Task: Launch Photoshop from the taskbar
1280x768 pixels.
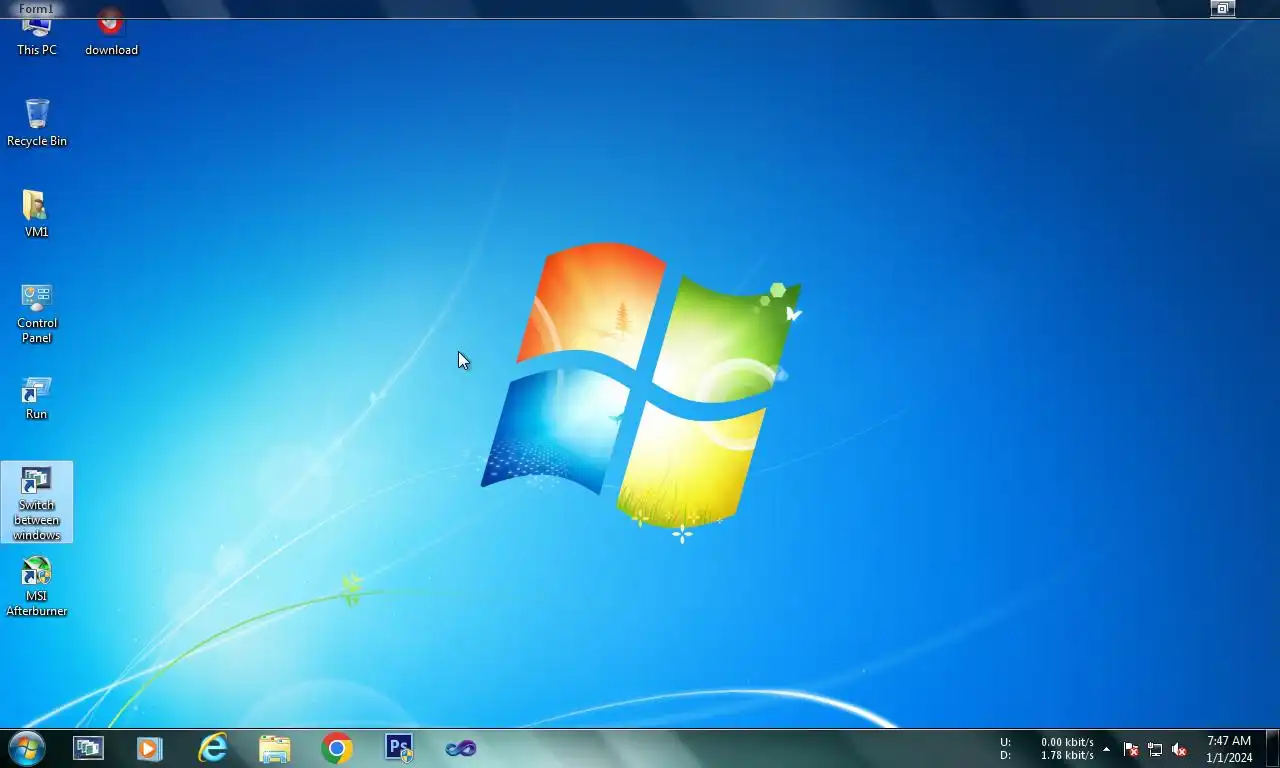Action: (x=399, y=748)
